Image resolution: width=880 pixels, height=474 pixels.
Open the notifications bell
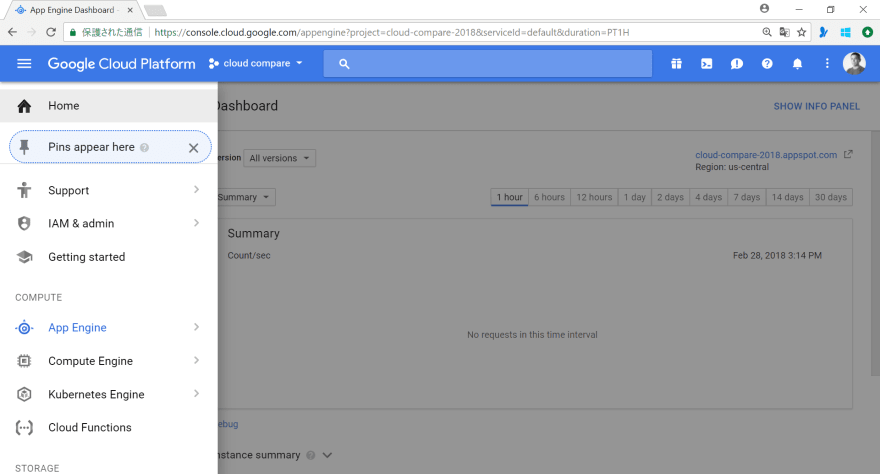[797, 63]
